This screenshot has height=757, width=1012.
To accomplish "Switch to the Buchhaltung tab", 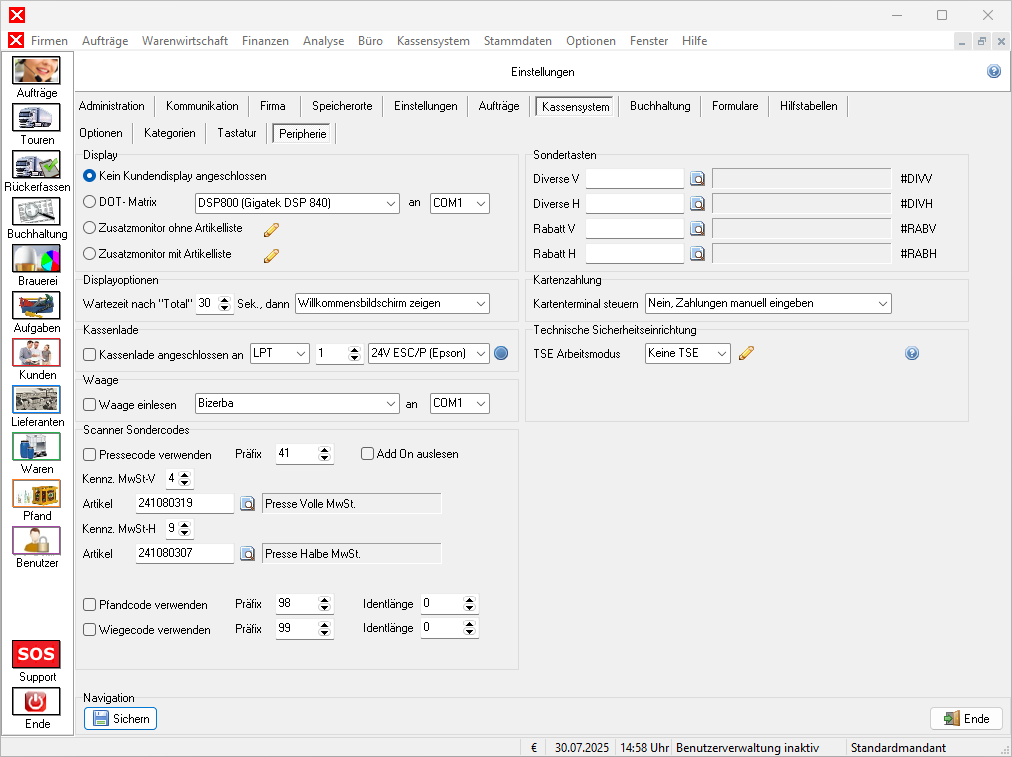I will 660,106.
